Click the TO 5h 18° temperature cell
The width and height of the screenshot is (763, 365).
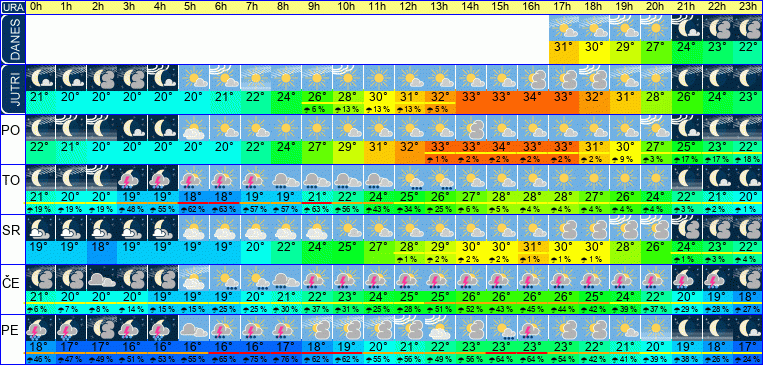(x=194, y=196)
